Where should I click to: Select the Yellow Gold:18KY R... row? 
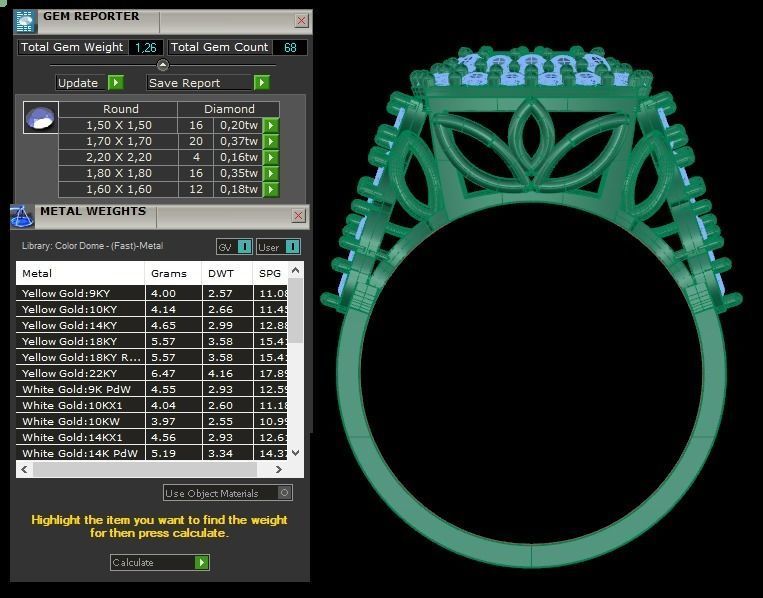(152, 357)
